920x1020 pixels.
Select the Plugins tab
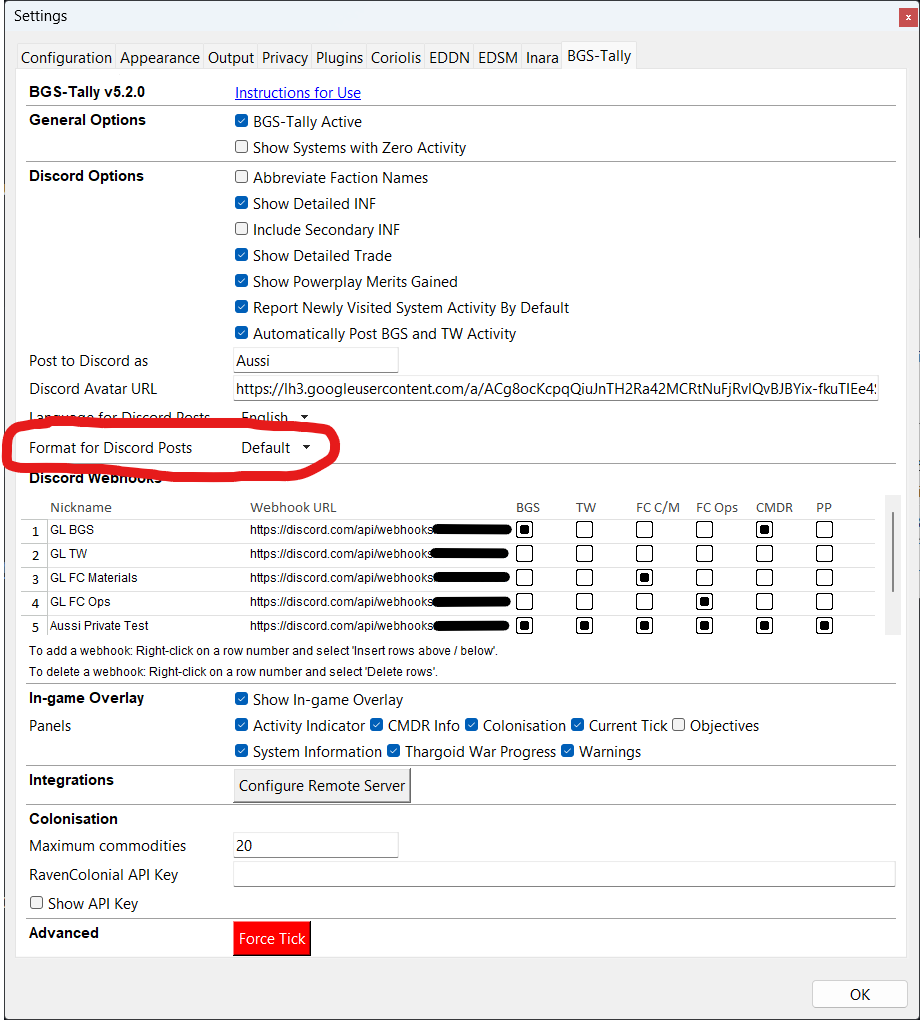pyautogui.click(x=339, y=58)
